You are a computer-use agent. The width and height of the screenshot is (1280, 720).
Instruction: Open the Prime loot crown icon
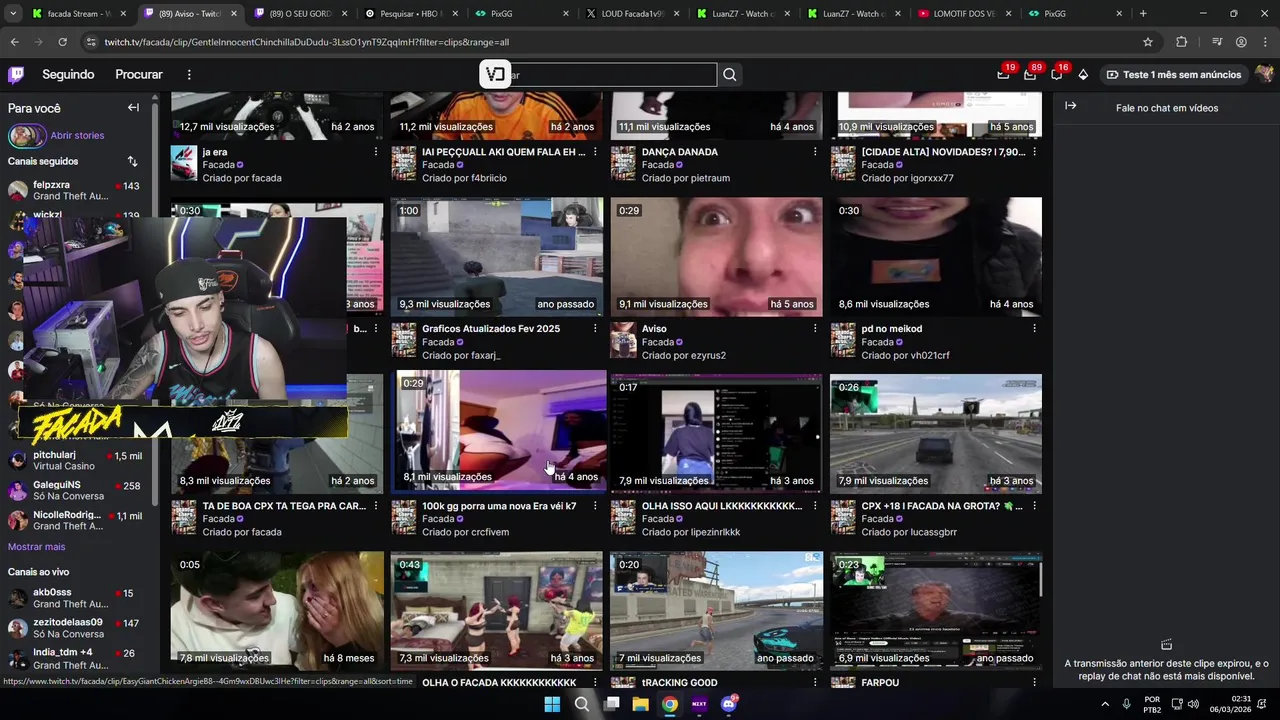pyautogui.click(x=1003, y=75)
